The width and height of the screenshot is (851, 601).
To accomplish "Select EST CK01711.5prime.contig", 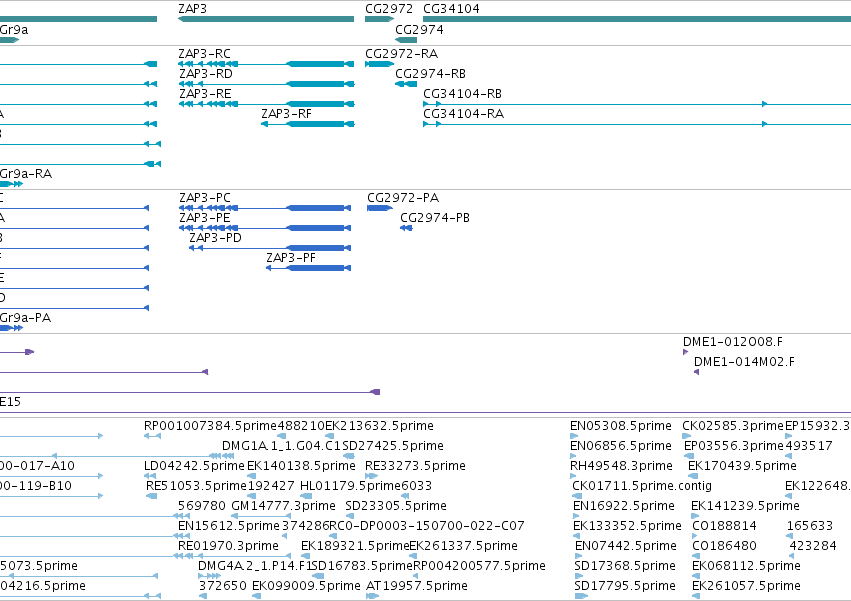I will click(642, 486).
